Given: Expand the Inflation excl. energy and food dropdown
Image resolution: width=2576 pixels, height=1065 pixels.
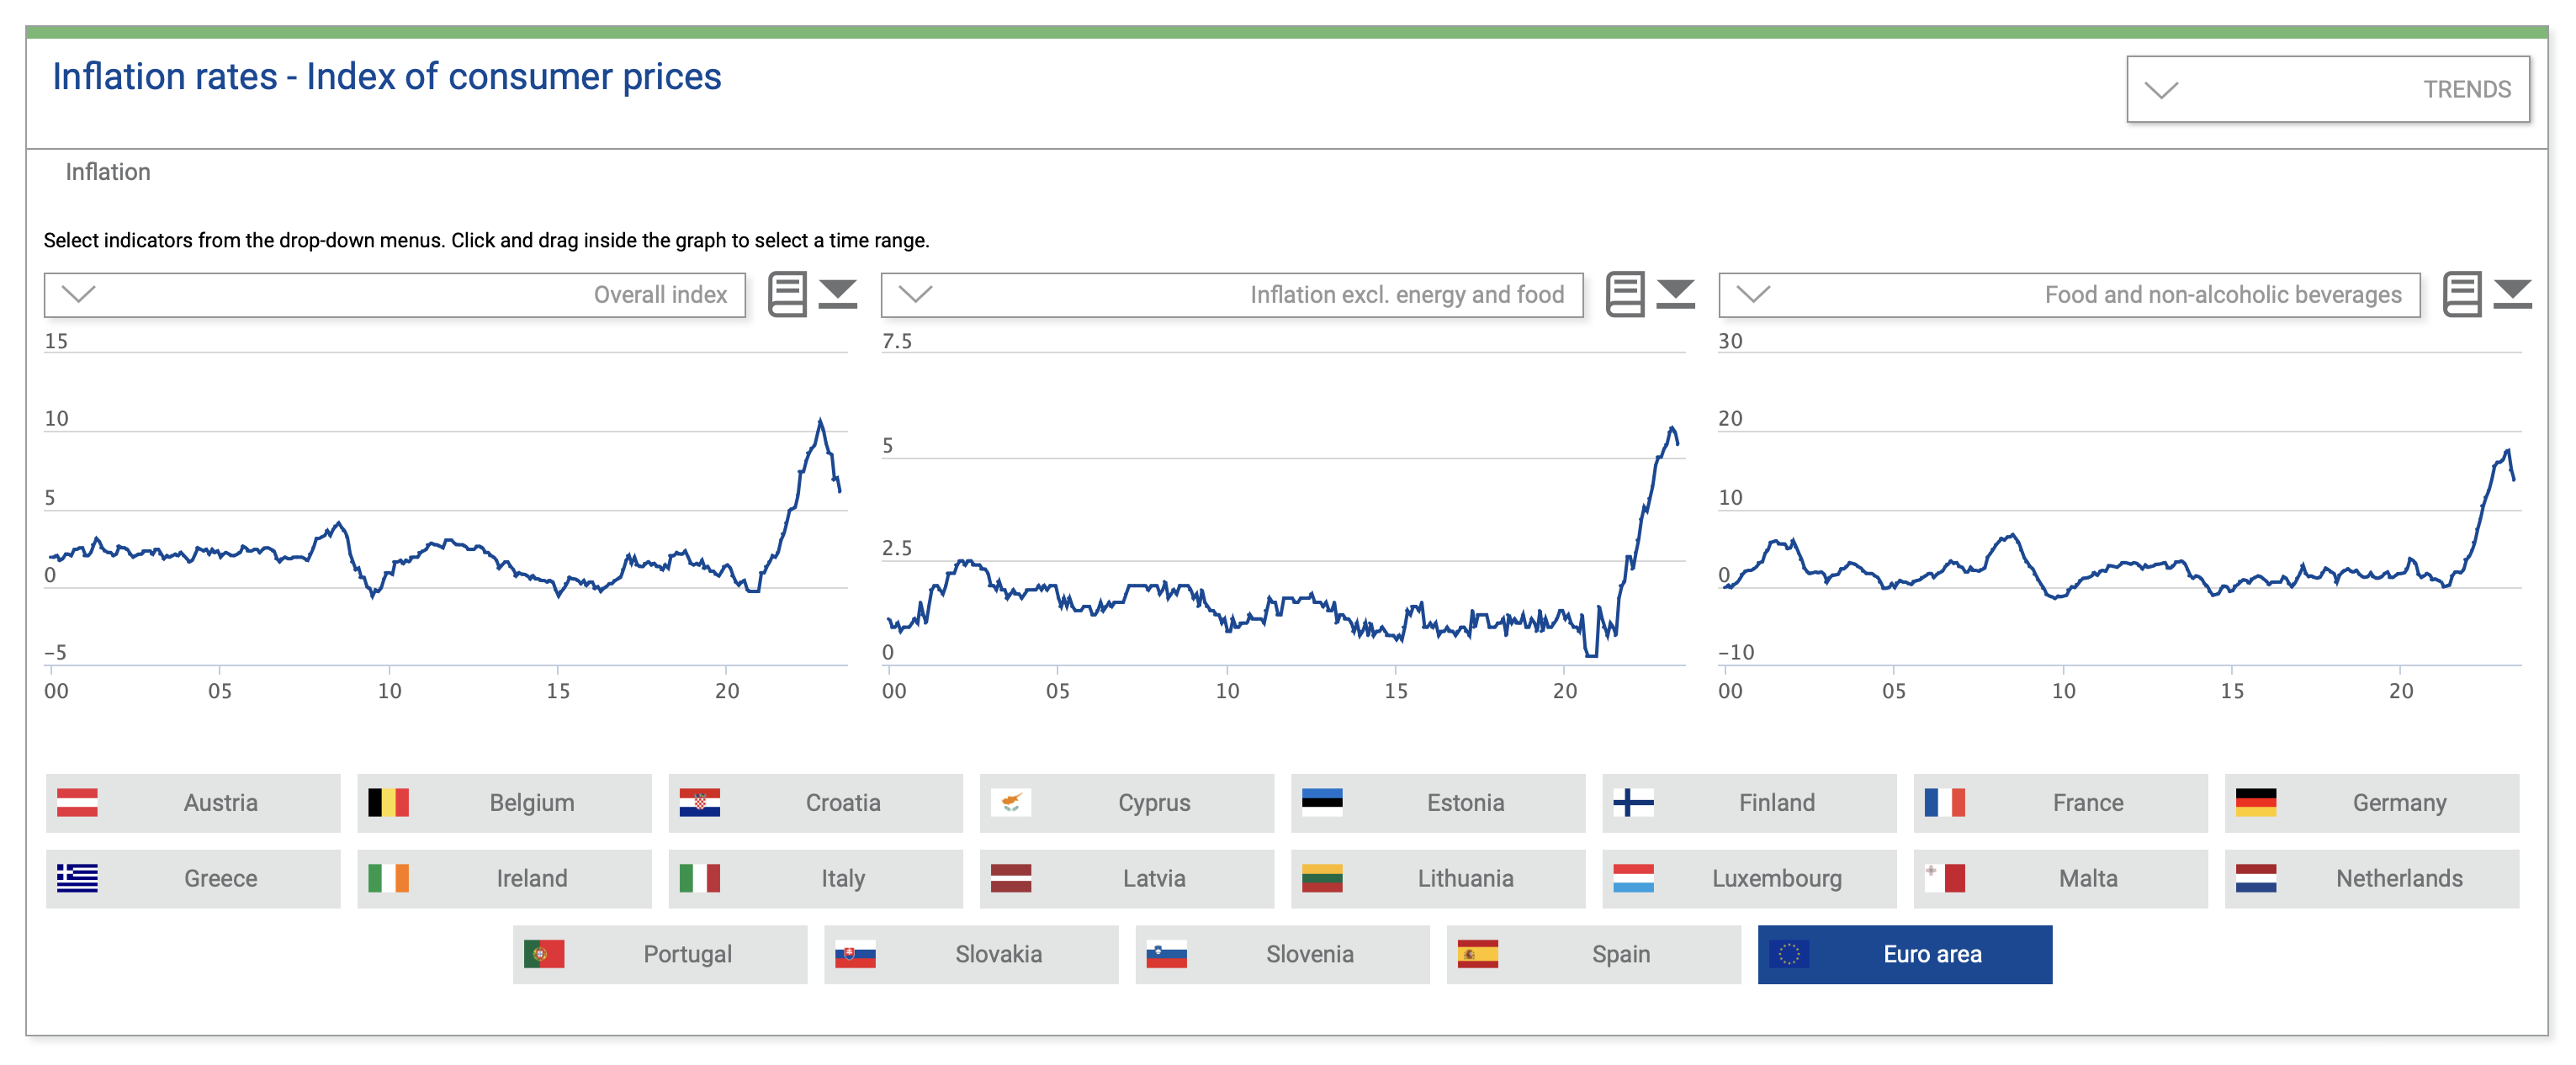Looking at the screenshot, I should tap(1232, 295).
